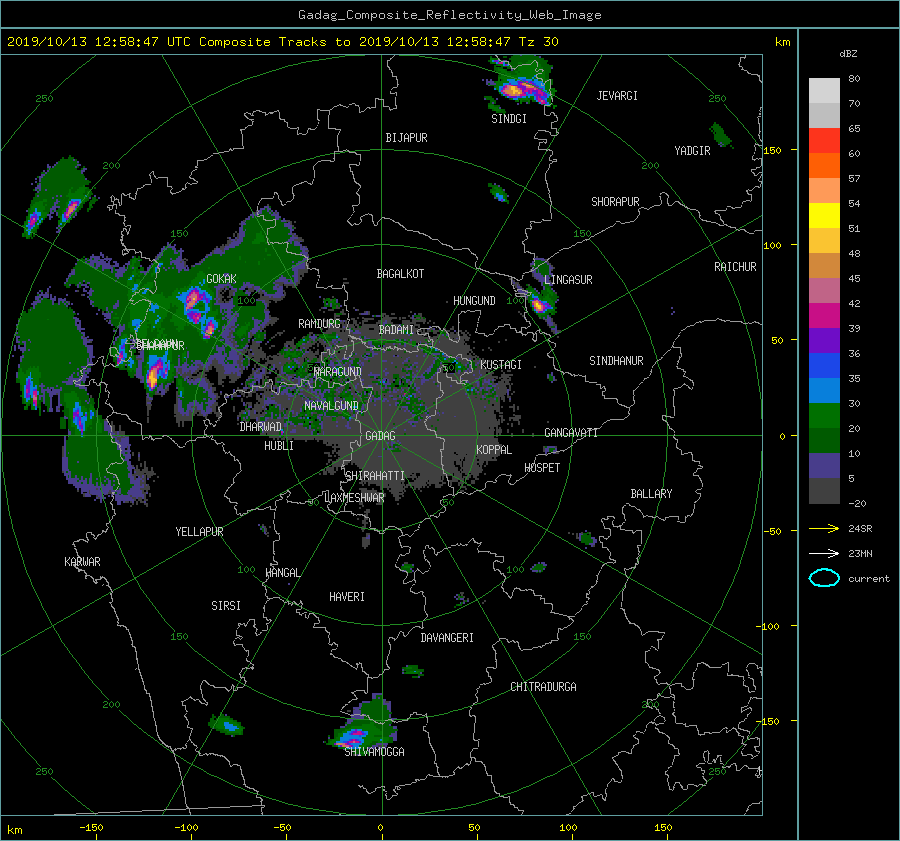The image size is (900, 841).
Task: Click the YELLAPUR city label
Action: (x=199, y=532)
